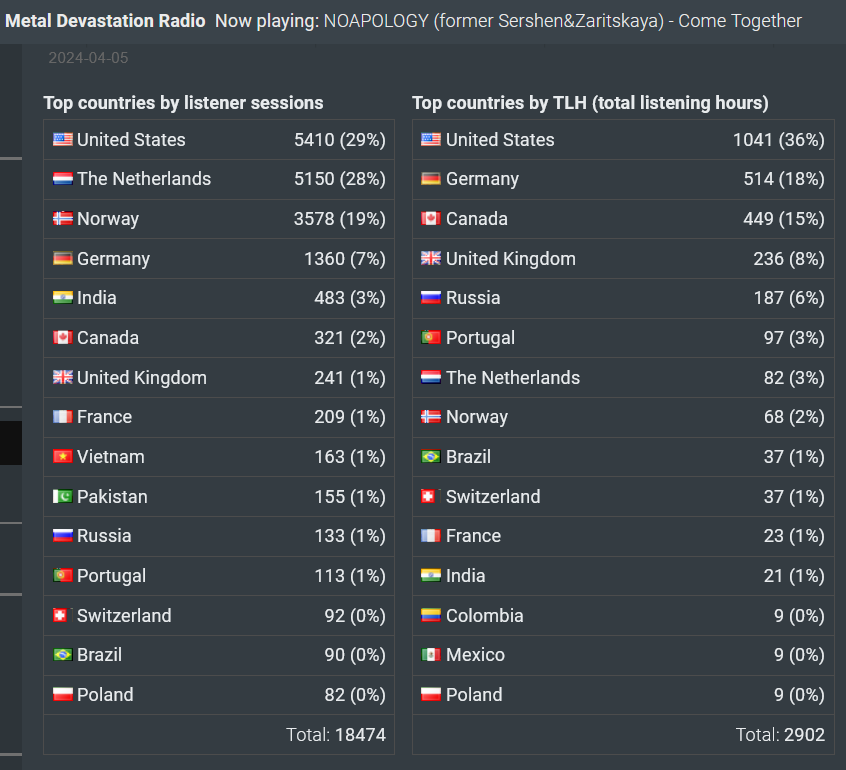This screenshot has width=846, height=770.
Task: Select Germany row in the TLH table
Action: pos(623,179)
